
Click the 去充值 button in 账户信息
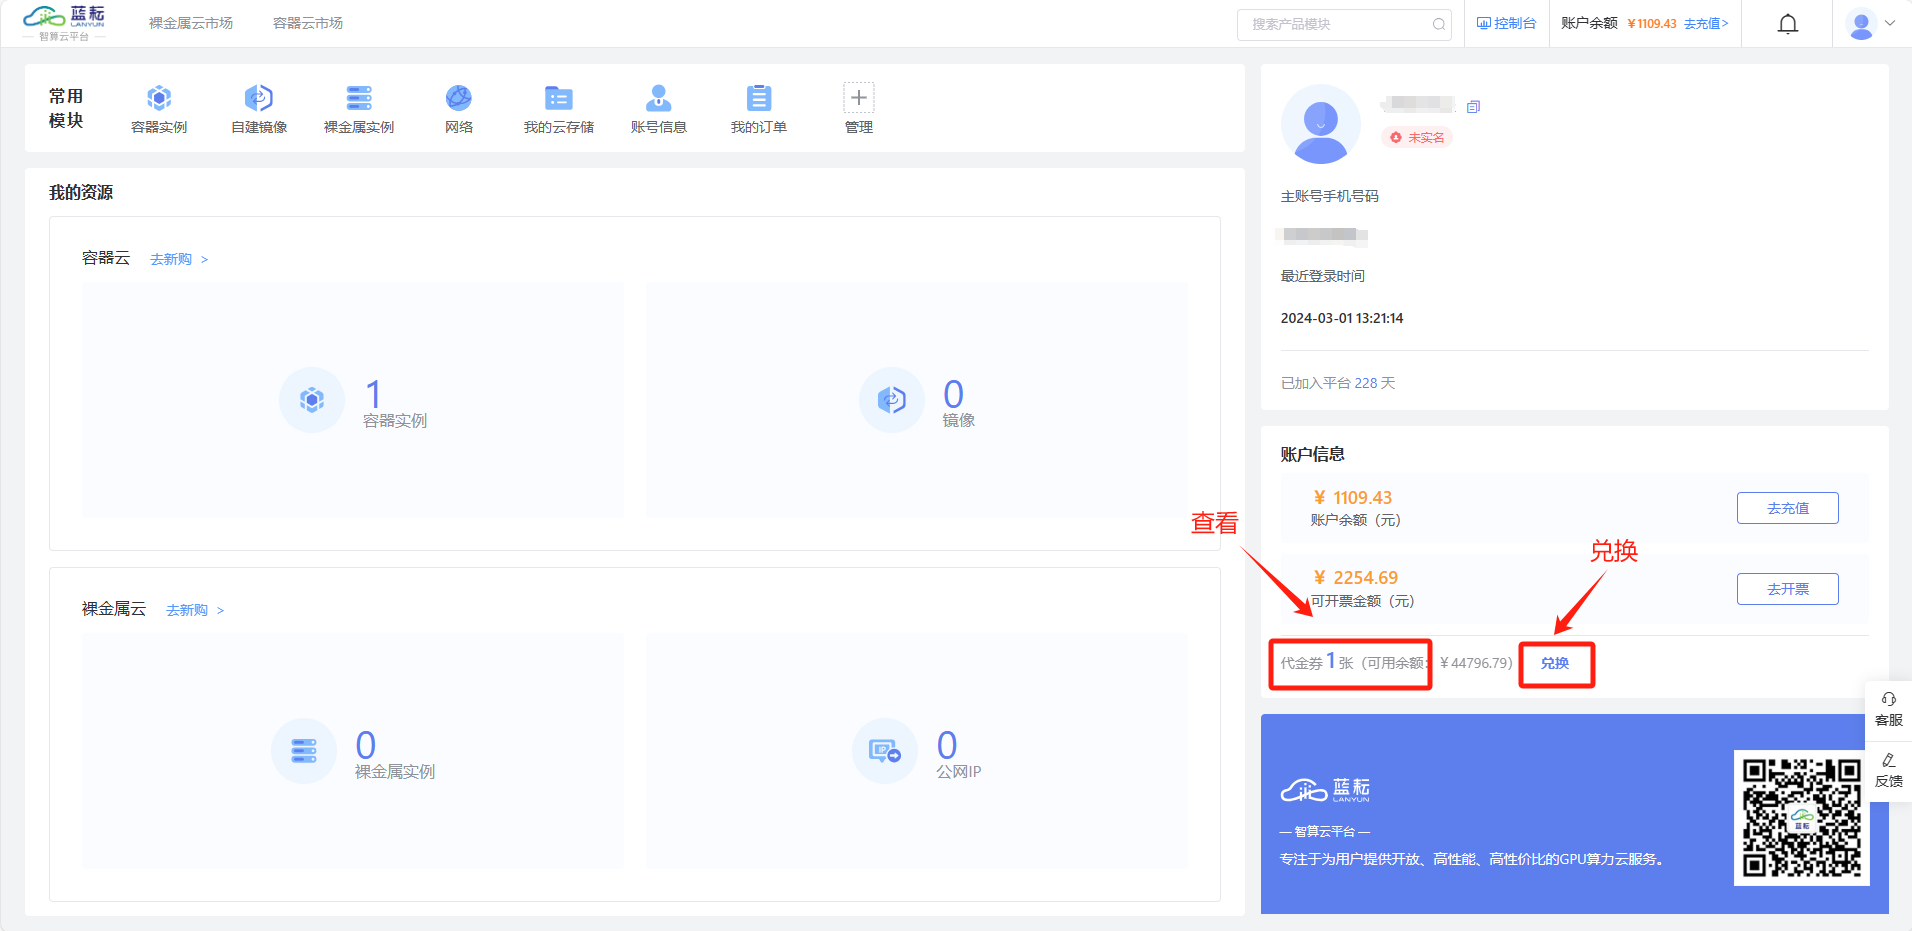[x=1788, y=508]
